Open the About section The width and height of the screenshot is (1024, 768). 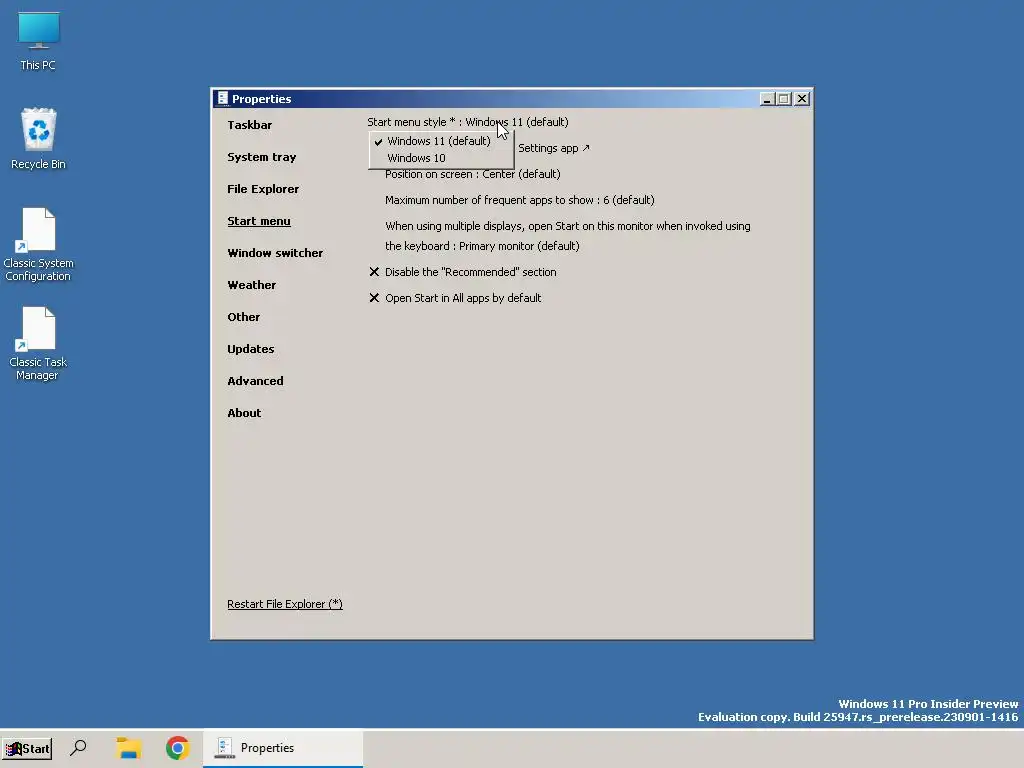pyautogui.click(x=244, y=413)
